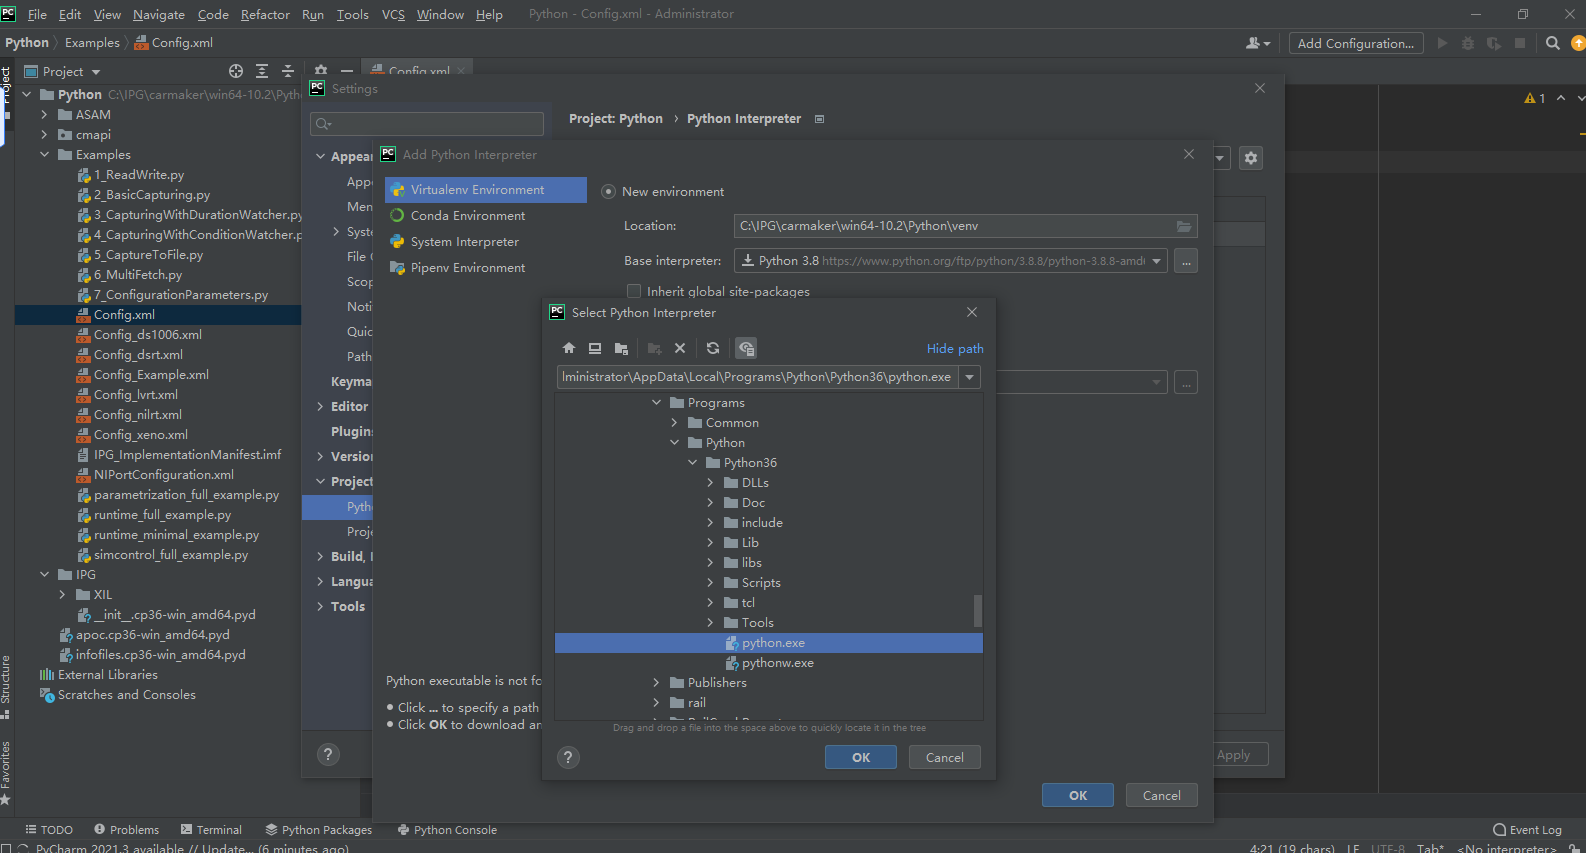
Task: Expand the XIL folder in project tree
Action: coord(62,595)
